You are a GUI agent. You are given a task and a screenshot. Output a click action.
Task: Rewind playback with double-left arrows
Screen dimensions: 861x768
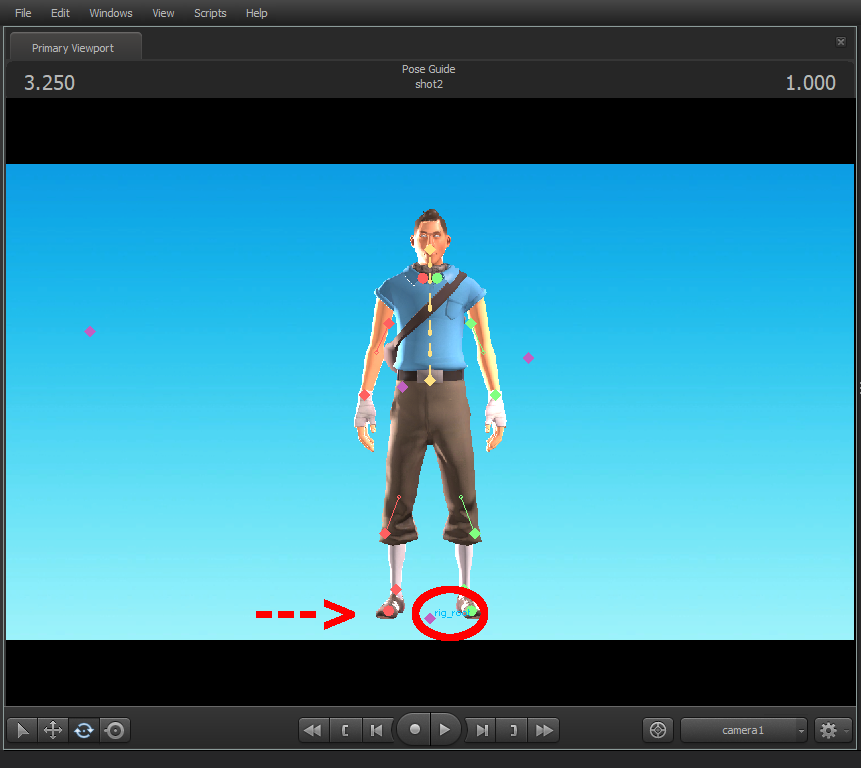314,730
